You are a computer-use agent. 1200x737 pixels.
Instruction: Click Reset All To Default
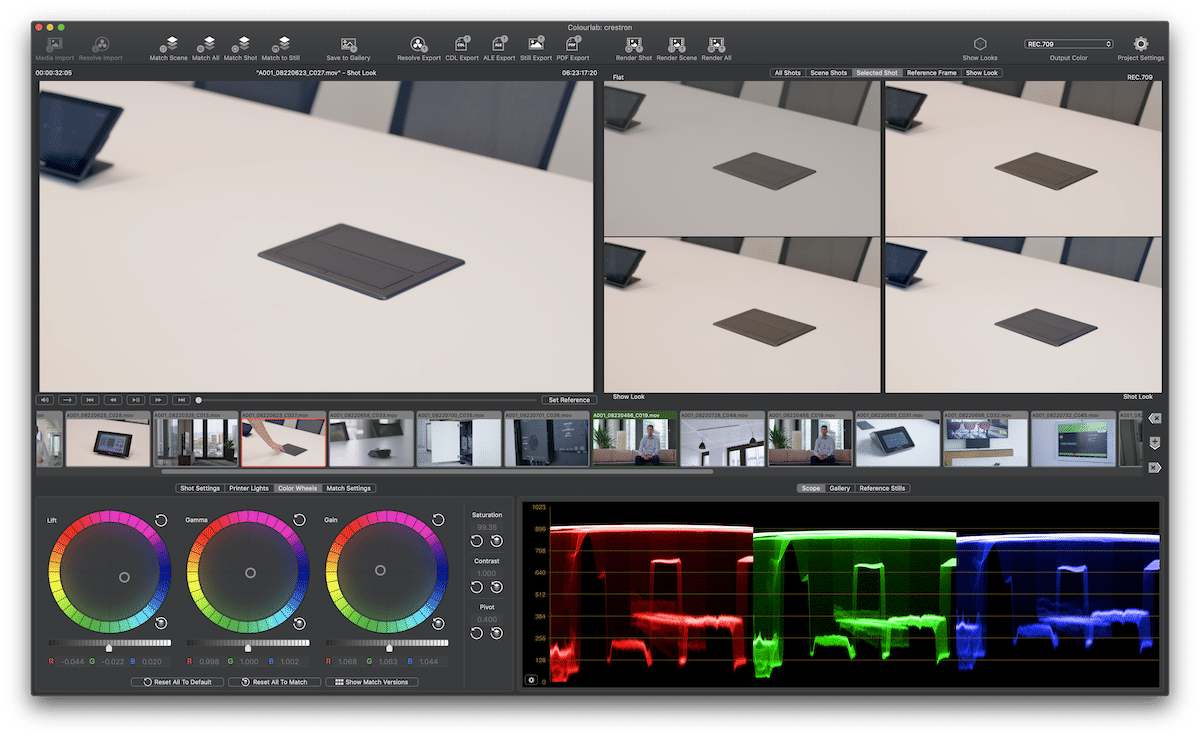177,682
